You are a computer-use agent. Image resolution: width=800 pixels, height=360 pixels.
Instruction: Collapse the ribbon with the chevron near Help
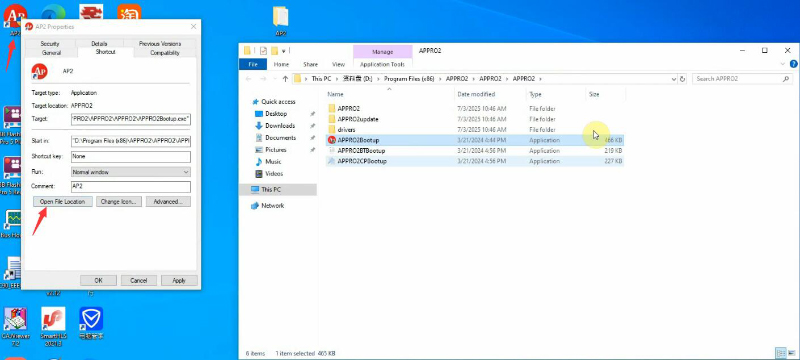(x=783, y=64)
